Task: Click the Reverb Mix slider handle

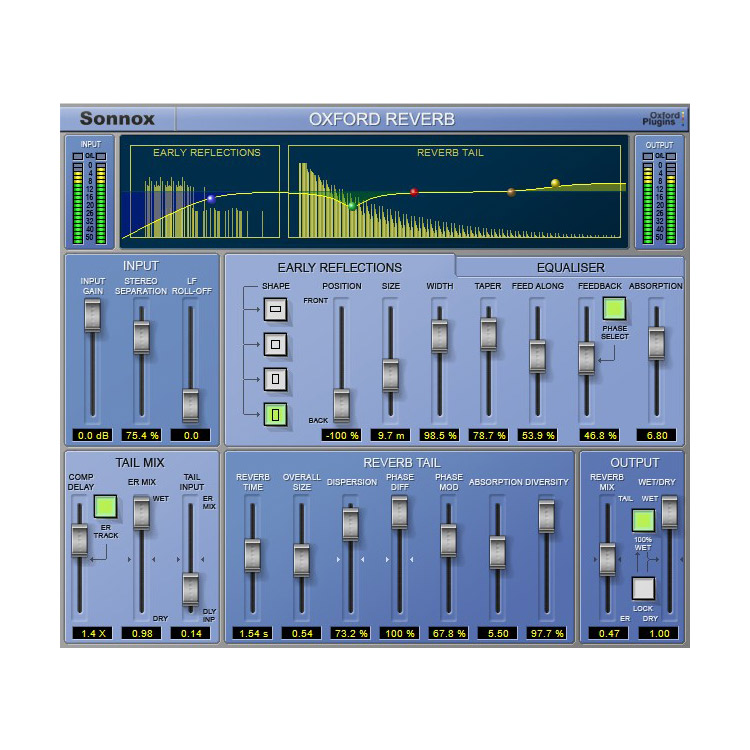Action: pyautogui.click(x=607, y=559)
